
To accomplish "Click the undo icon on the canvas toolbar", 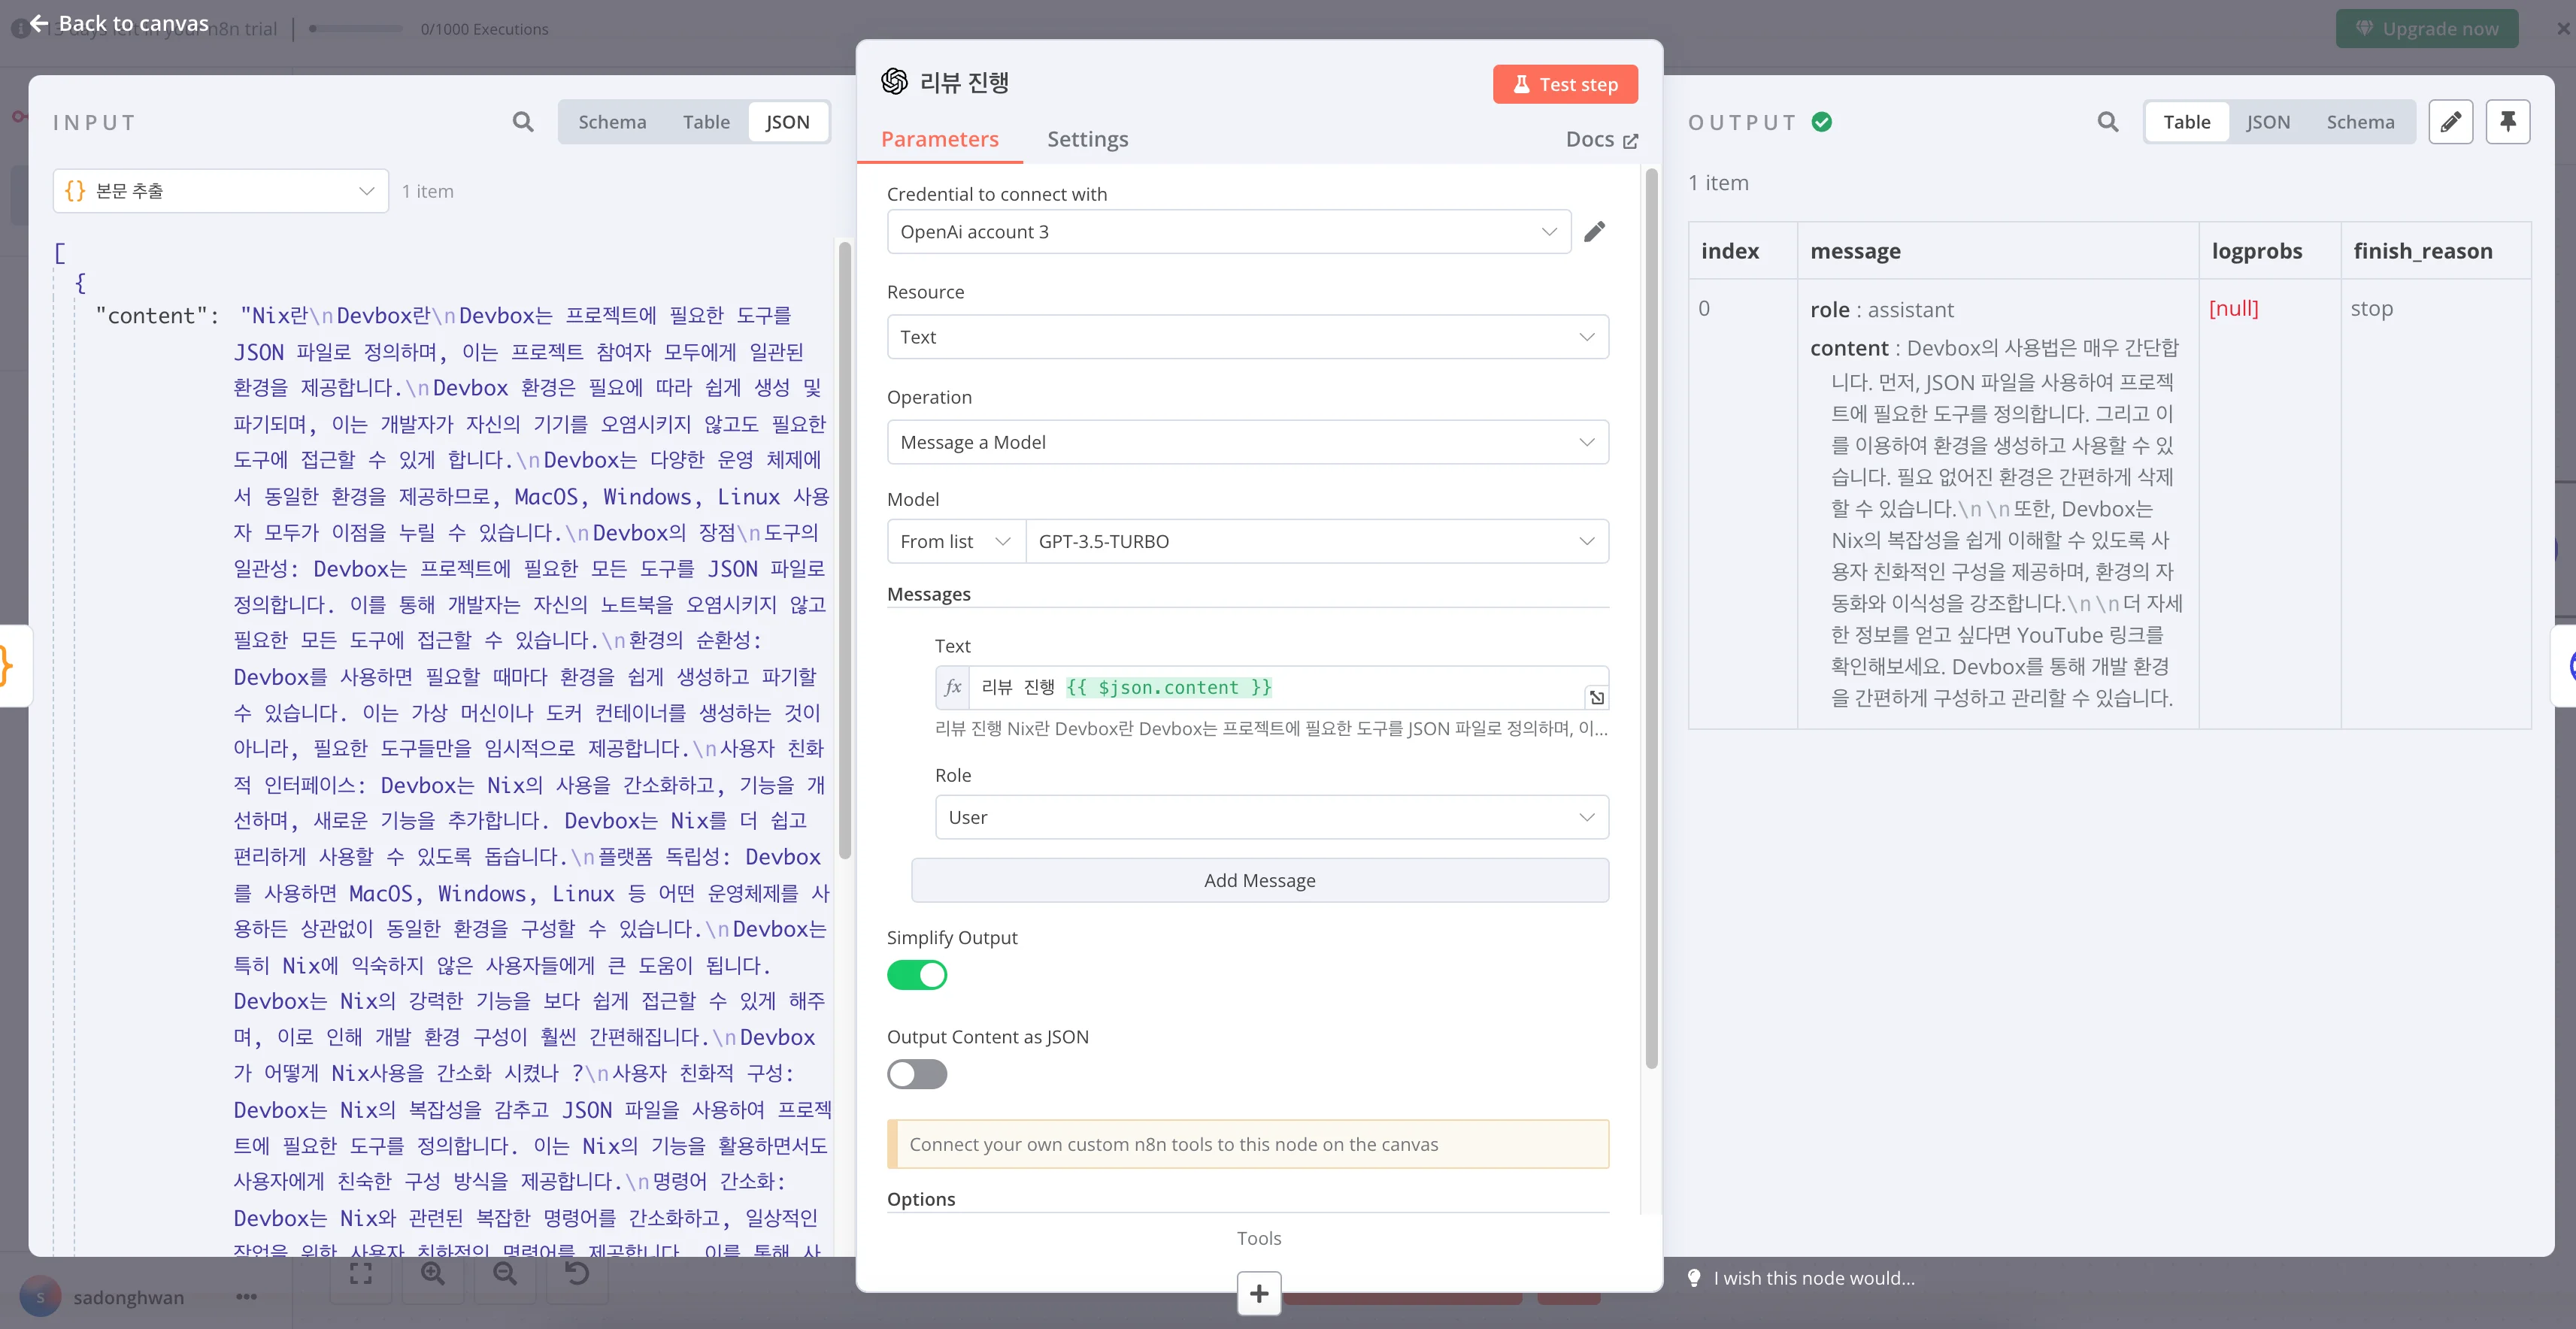I will click(x=577, y=1273).
